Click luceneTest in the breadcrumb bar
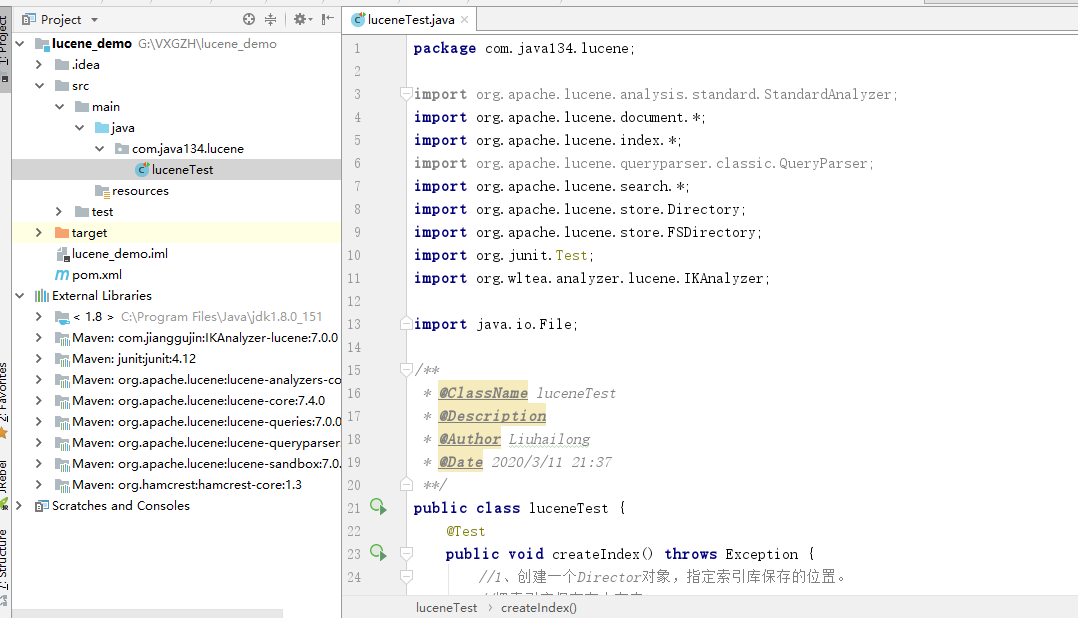The image size is (1078, 618). tap(446, 608)
